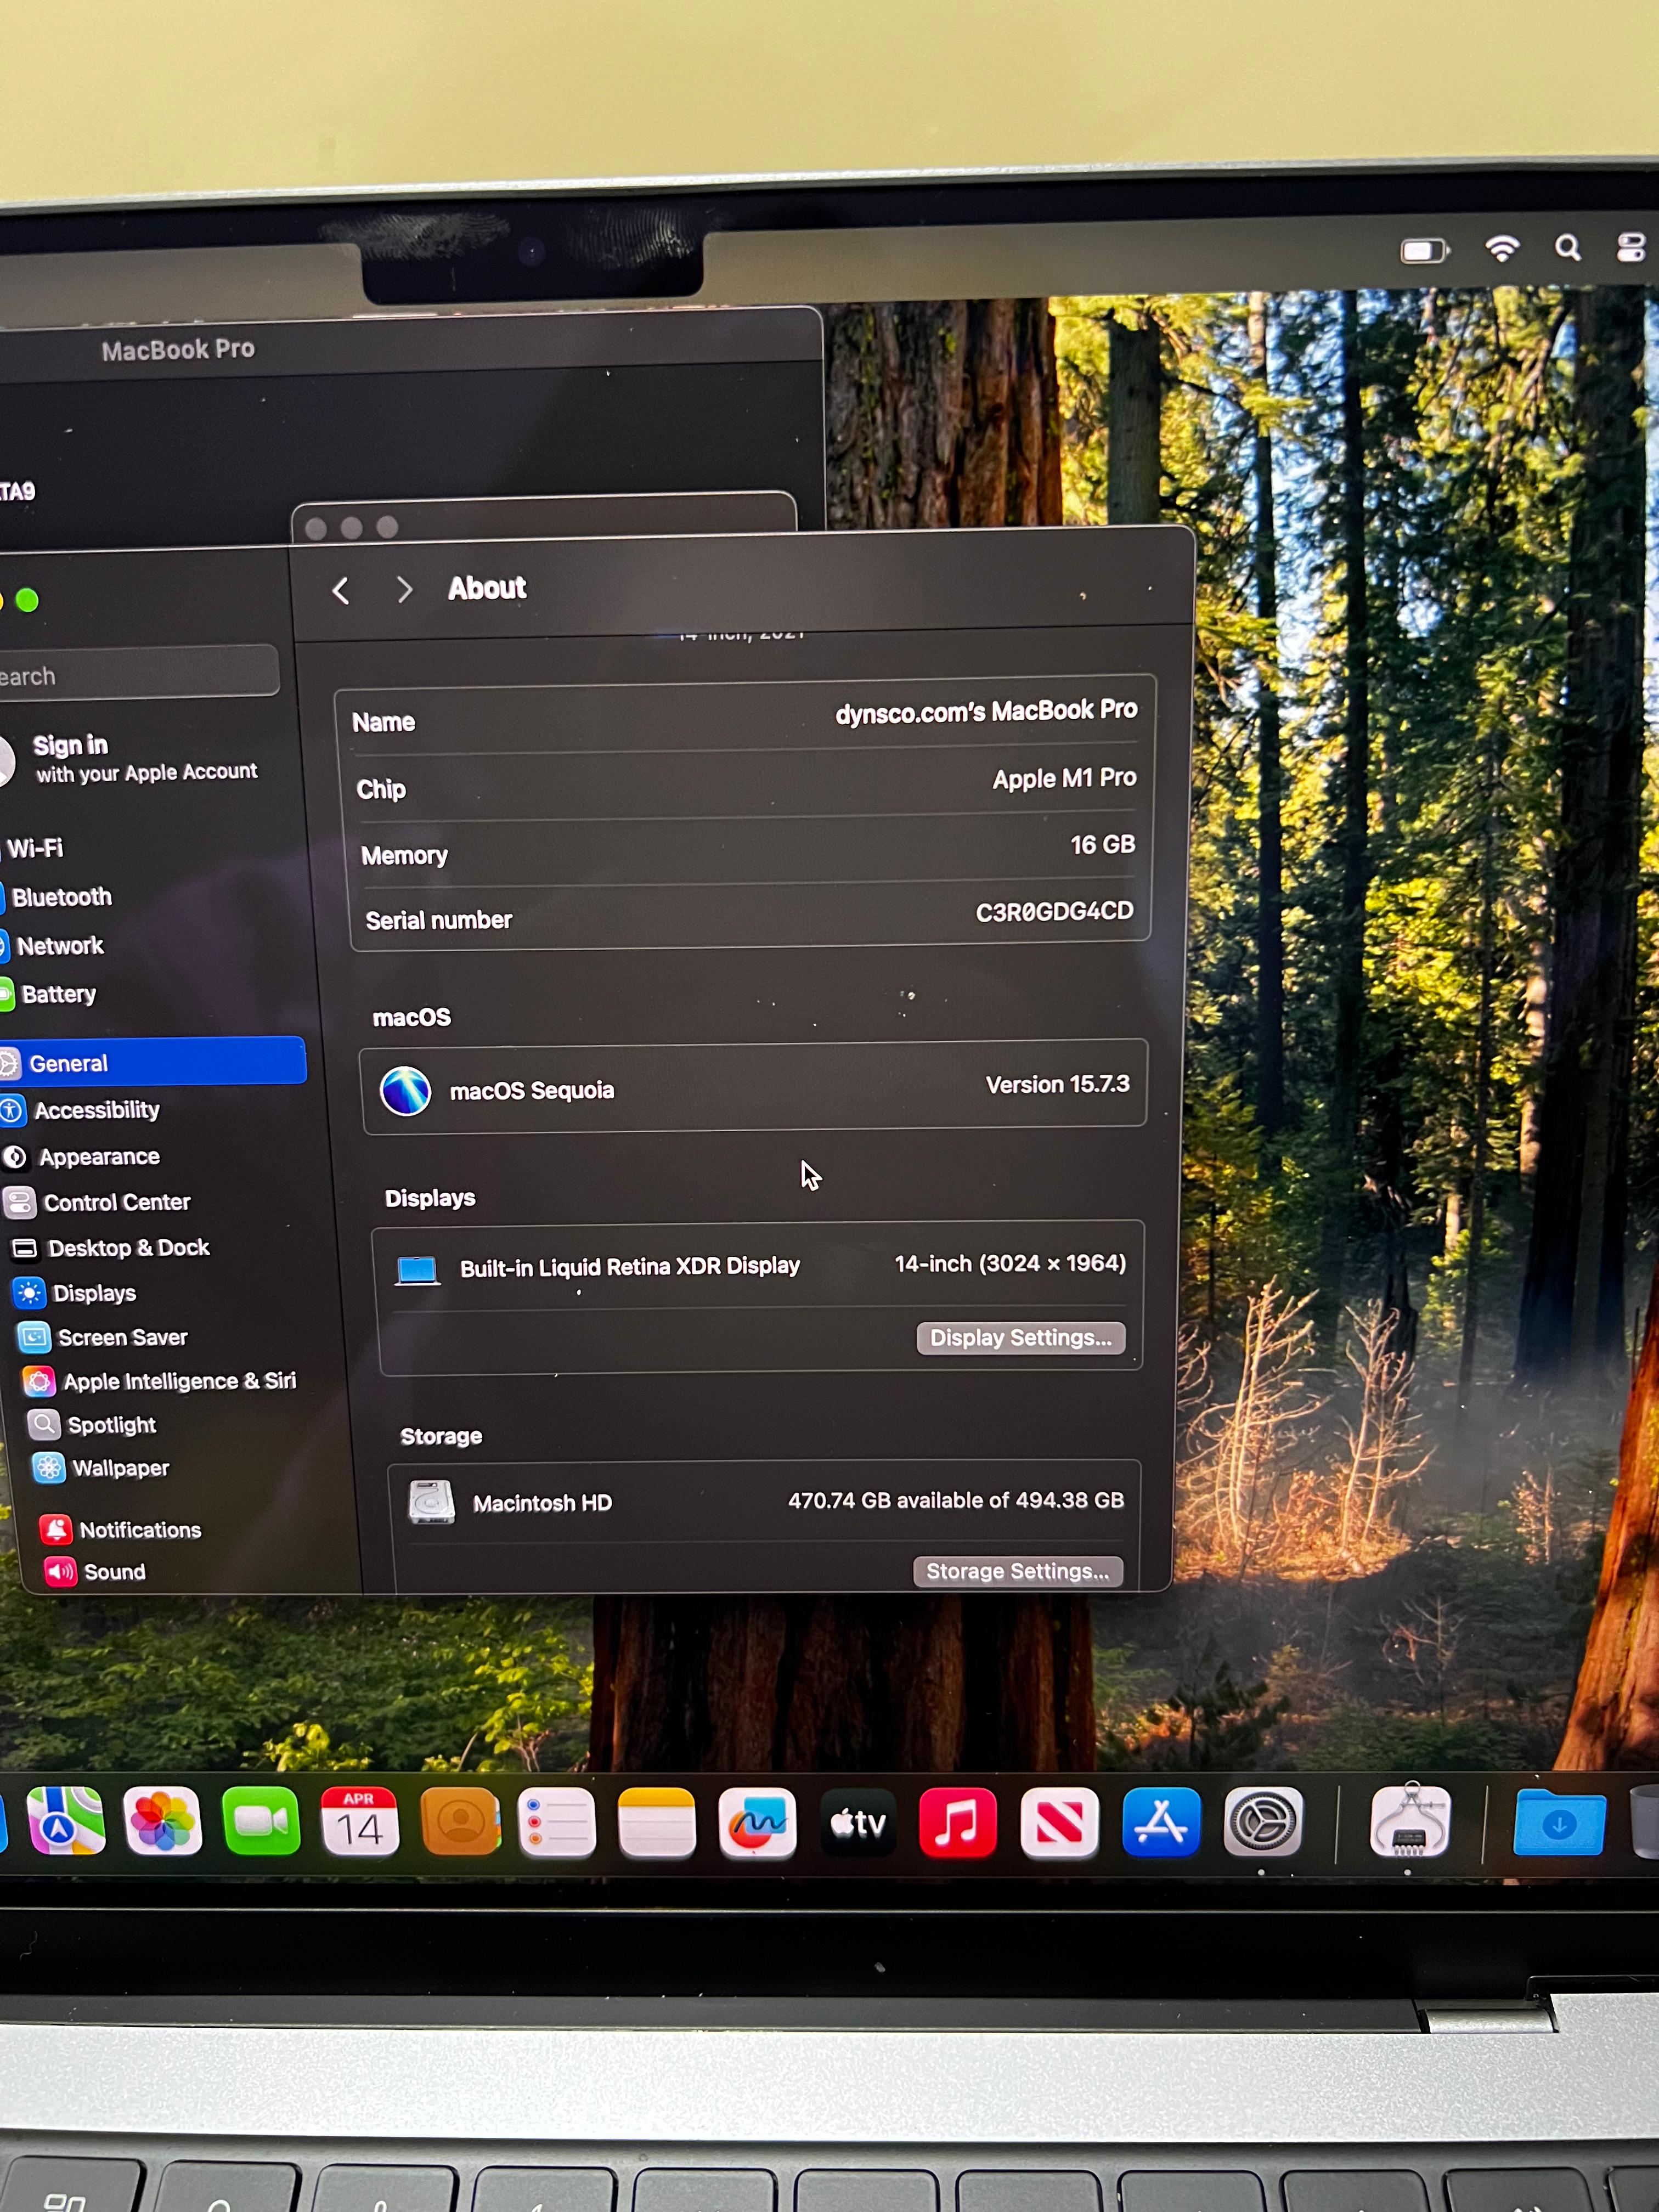Click Spotlight magnifier in menu bar
This screenshot has height=2212, width=1659.
click(x=1567, y=248)
